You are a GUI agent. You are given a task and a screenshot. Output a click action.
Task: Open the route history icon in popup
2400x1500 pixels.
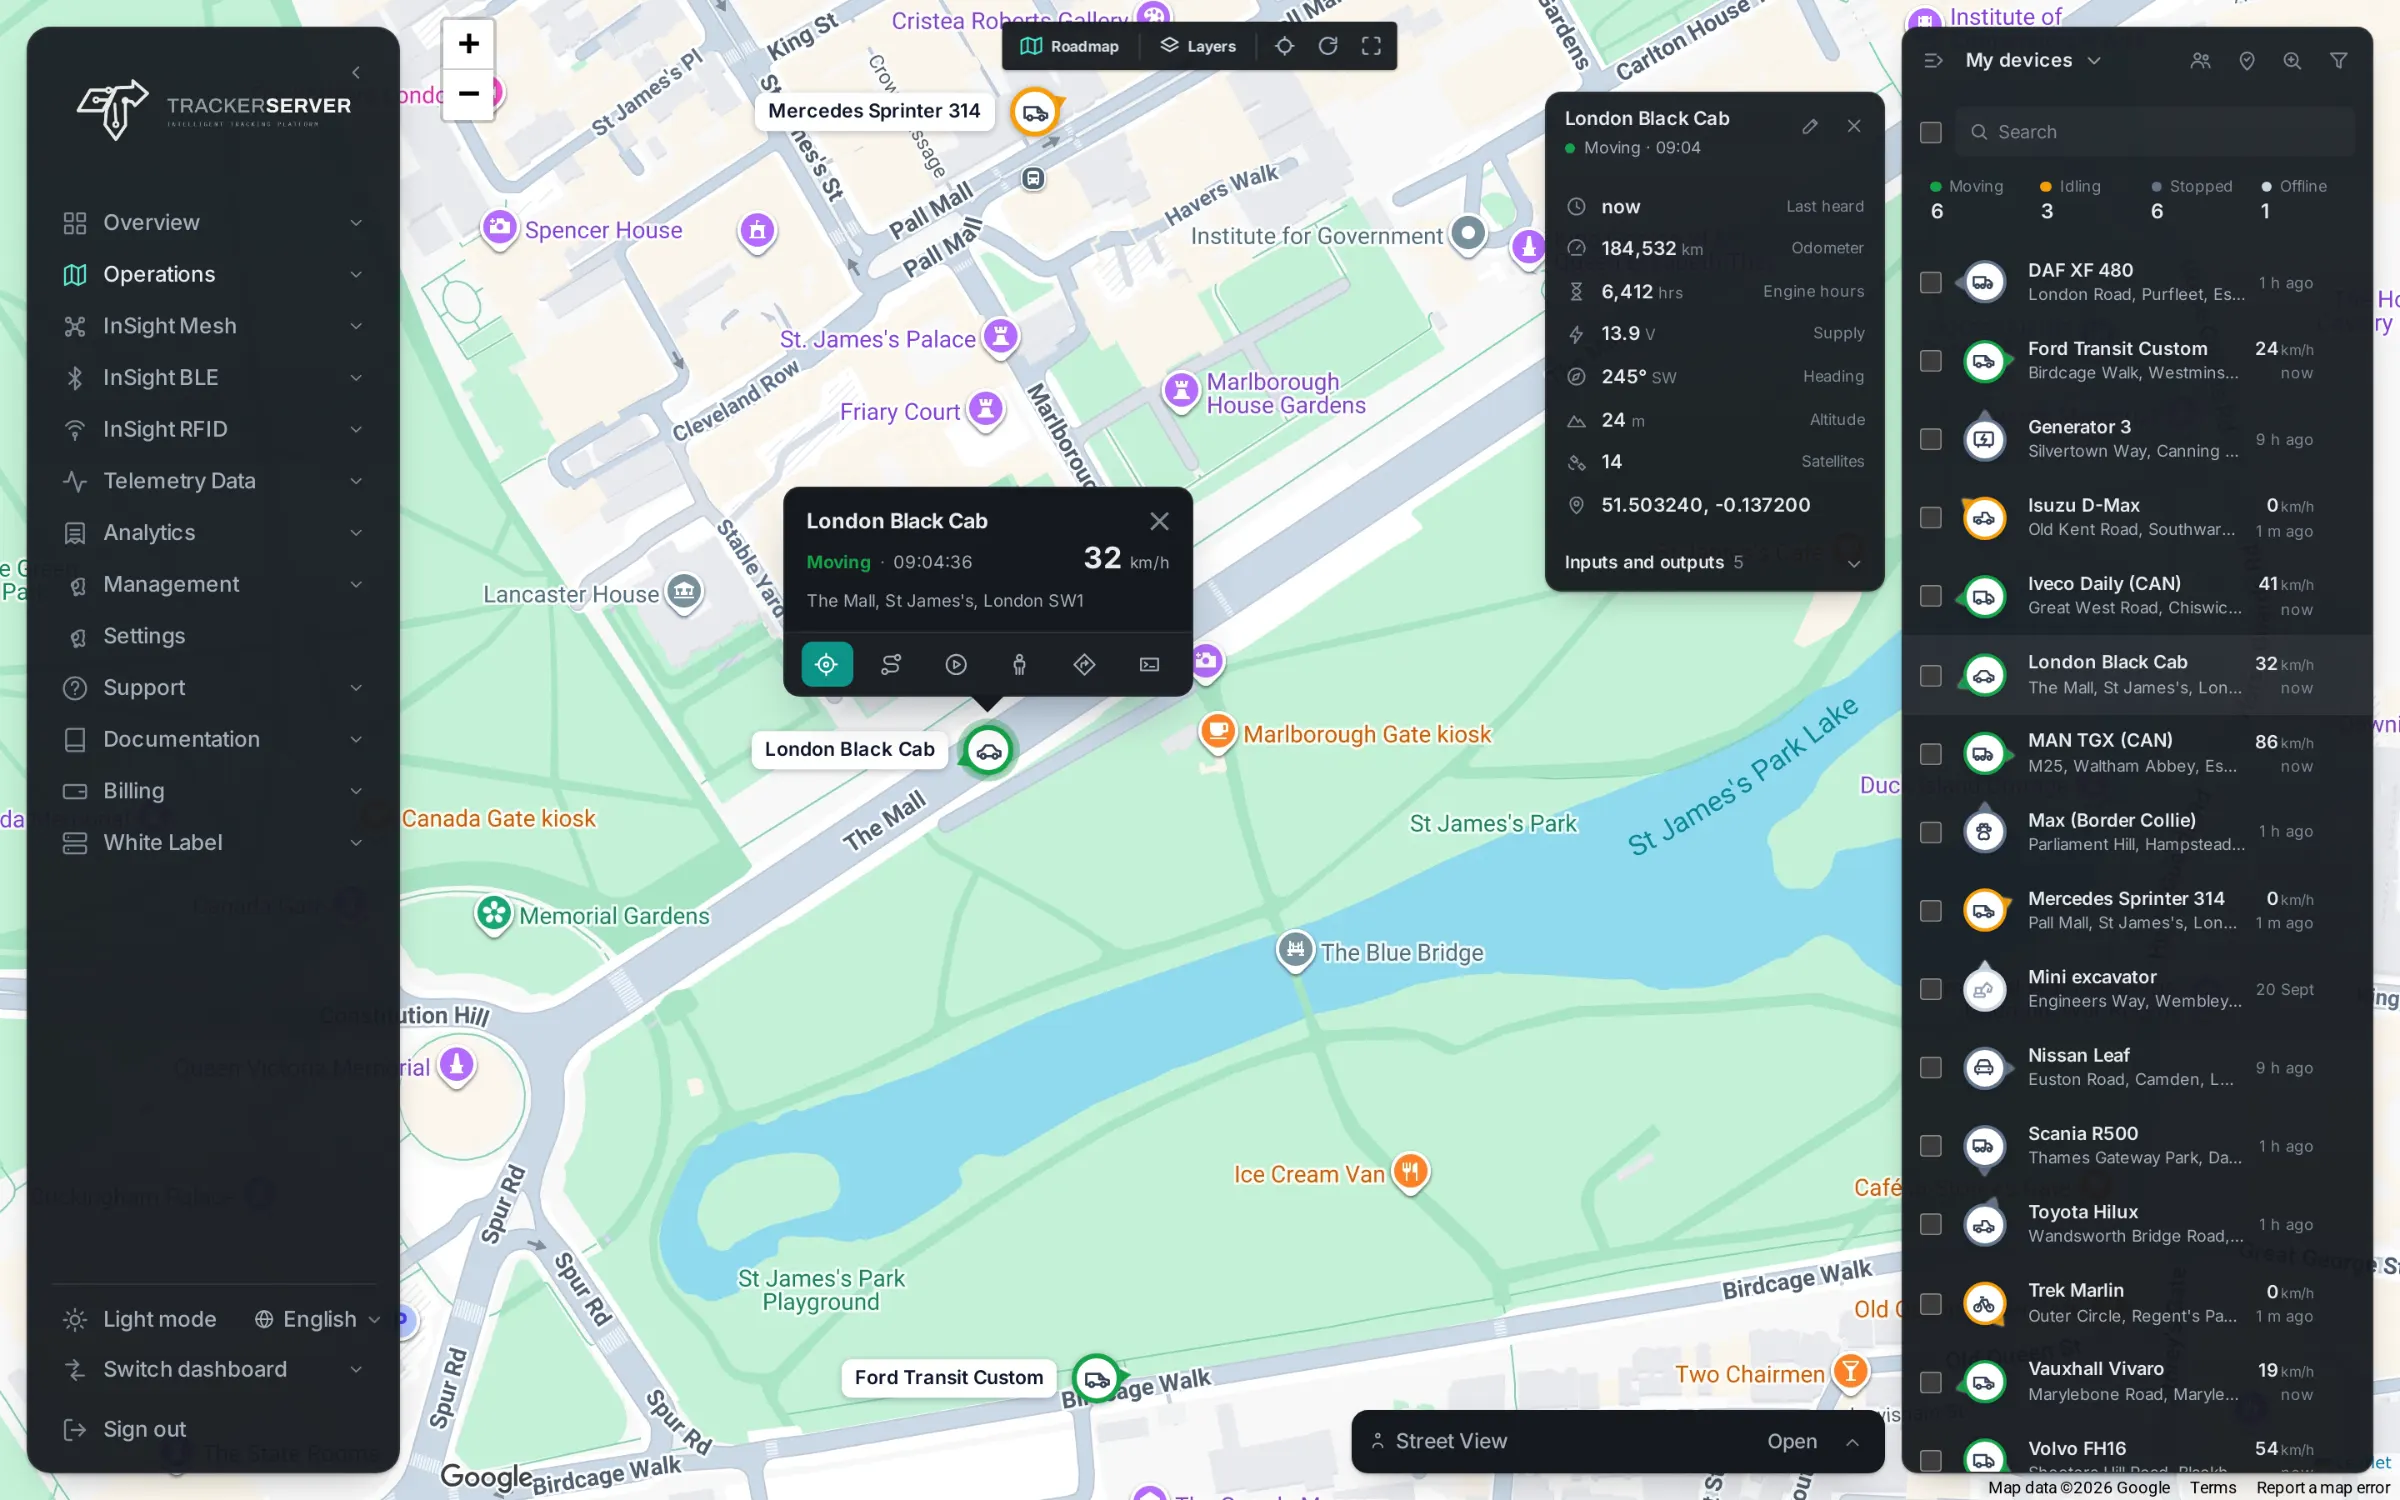pyautogui.click(x=891, y=664)
